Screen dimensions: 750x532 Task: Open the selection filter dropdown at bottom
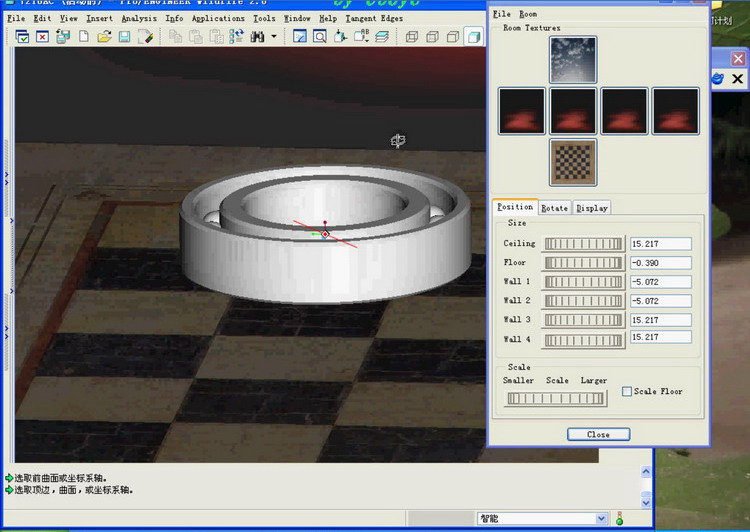click(601, 519)
